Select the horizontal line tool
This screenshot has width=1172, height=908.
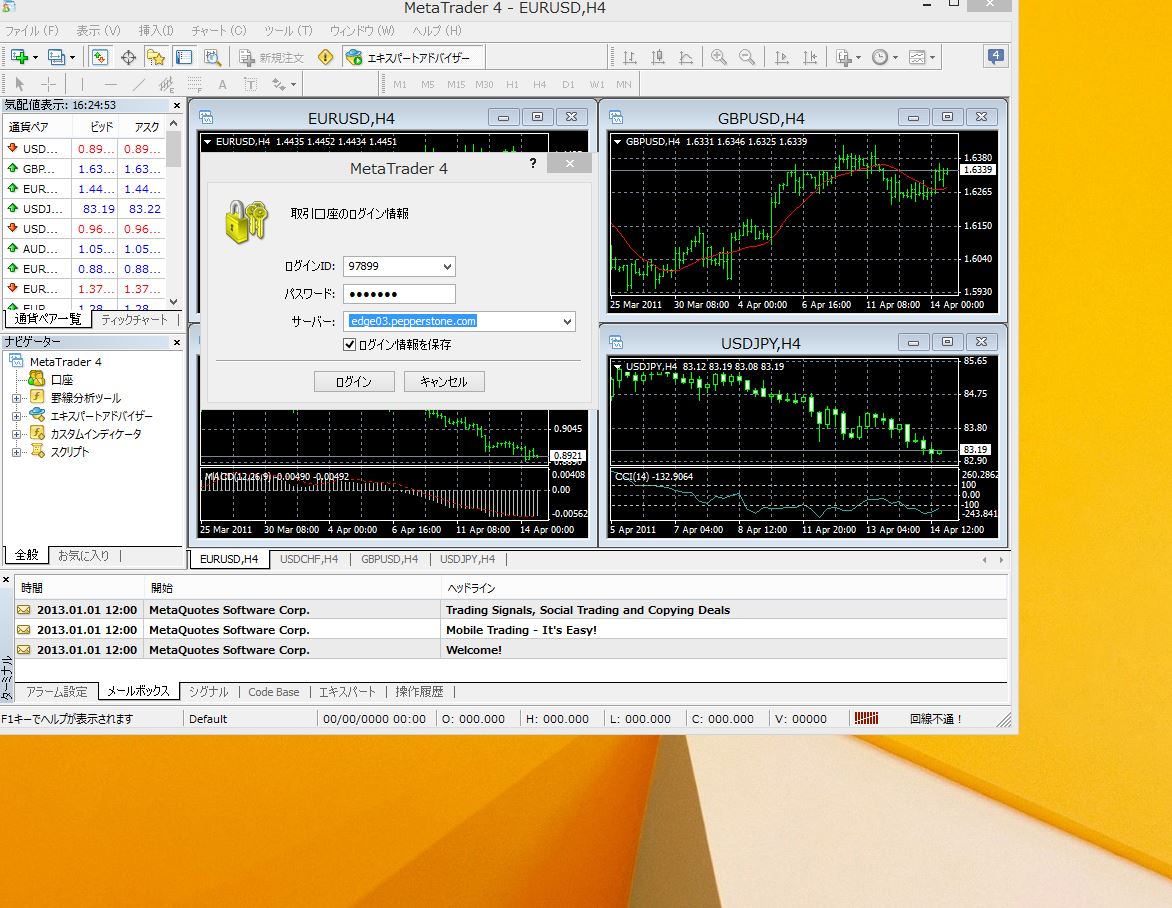(111, 84)
